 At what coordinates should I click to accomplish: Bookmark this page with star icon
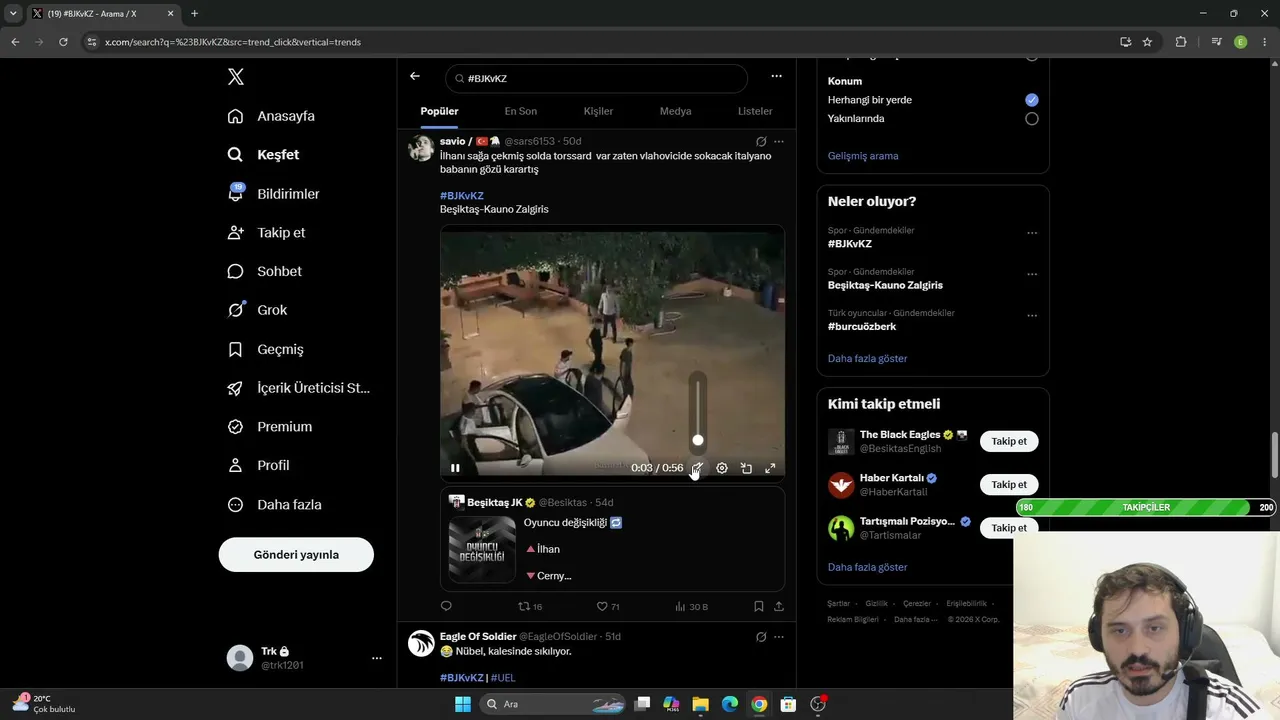tap(1147, 42)
